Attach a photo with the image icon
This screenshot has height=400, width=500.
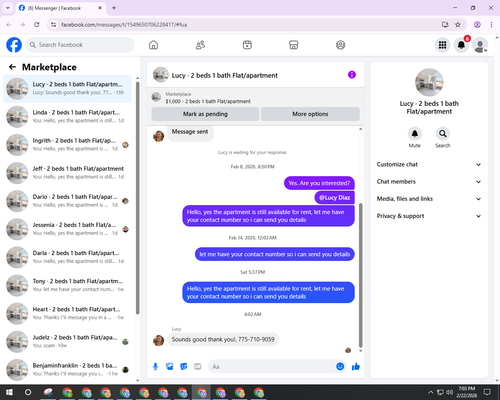(170, 367)
